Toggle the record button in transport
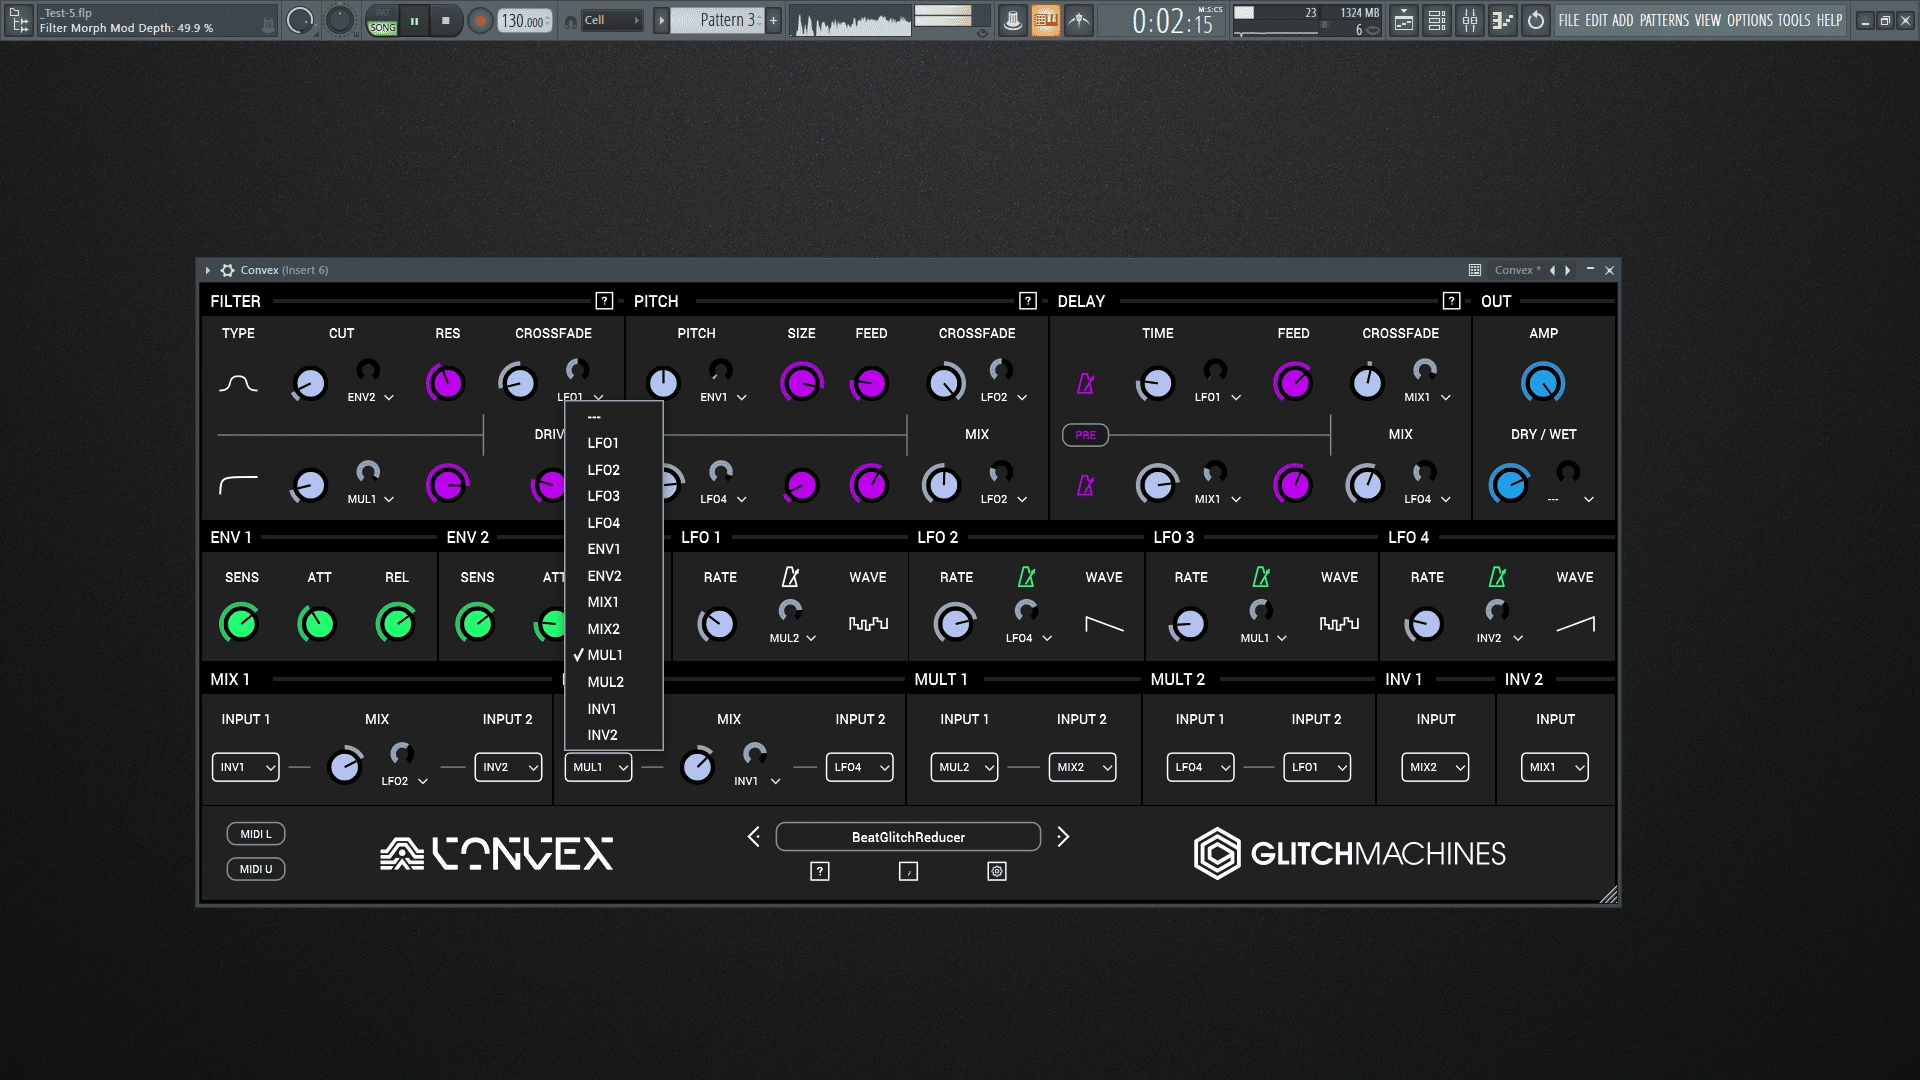 click(x=481, y=20)
